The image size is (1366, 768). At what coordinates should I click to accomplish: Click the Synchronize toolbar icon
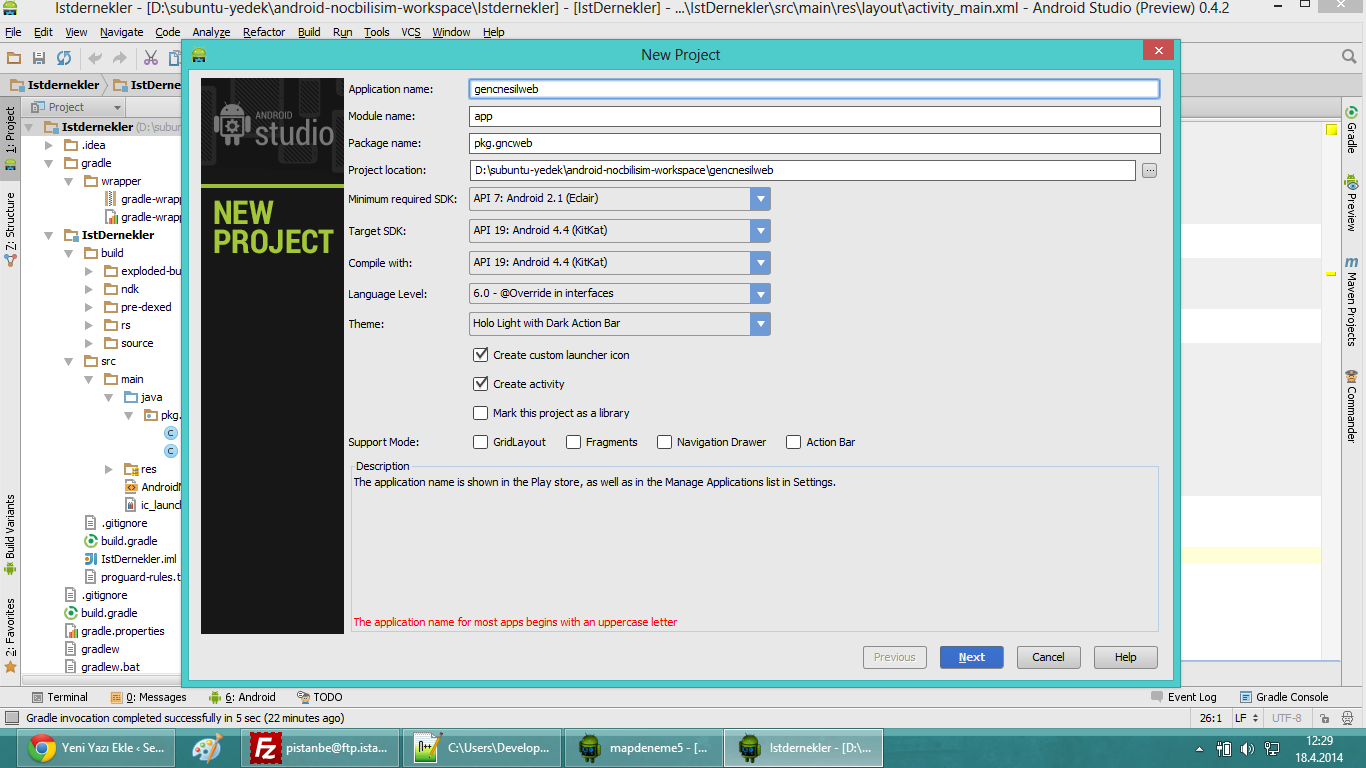tap(63, 58)
